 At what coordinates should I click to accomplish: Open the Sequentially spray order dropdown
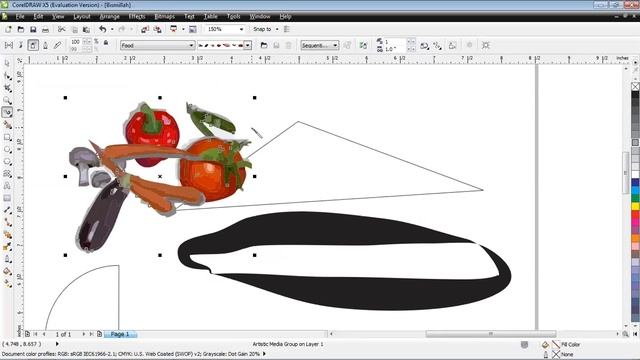point(320,45)
